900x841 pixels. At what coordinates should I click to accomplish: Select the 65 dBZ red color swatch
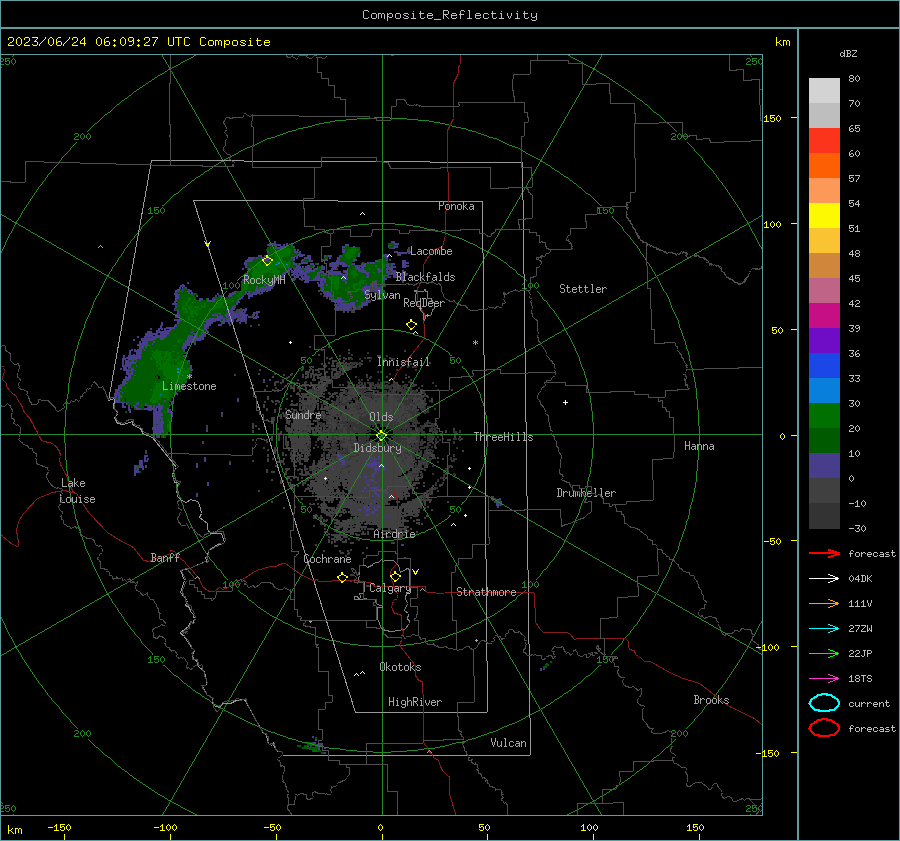pyautogui.click(x=824, y=140)
